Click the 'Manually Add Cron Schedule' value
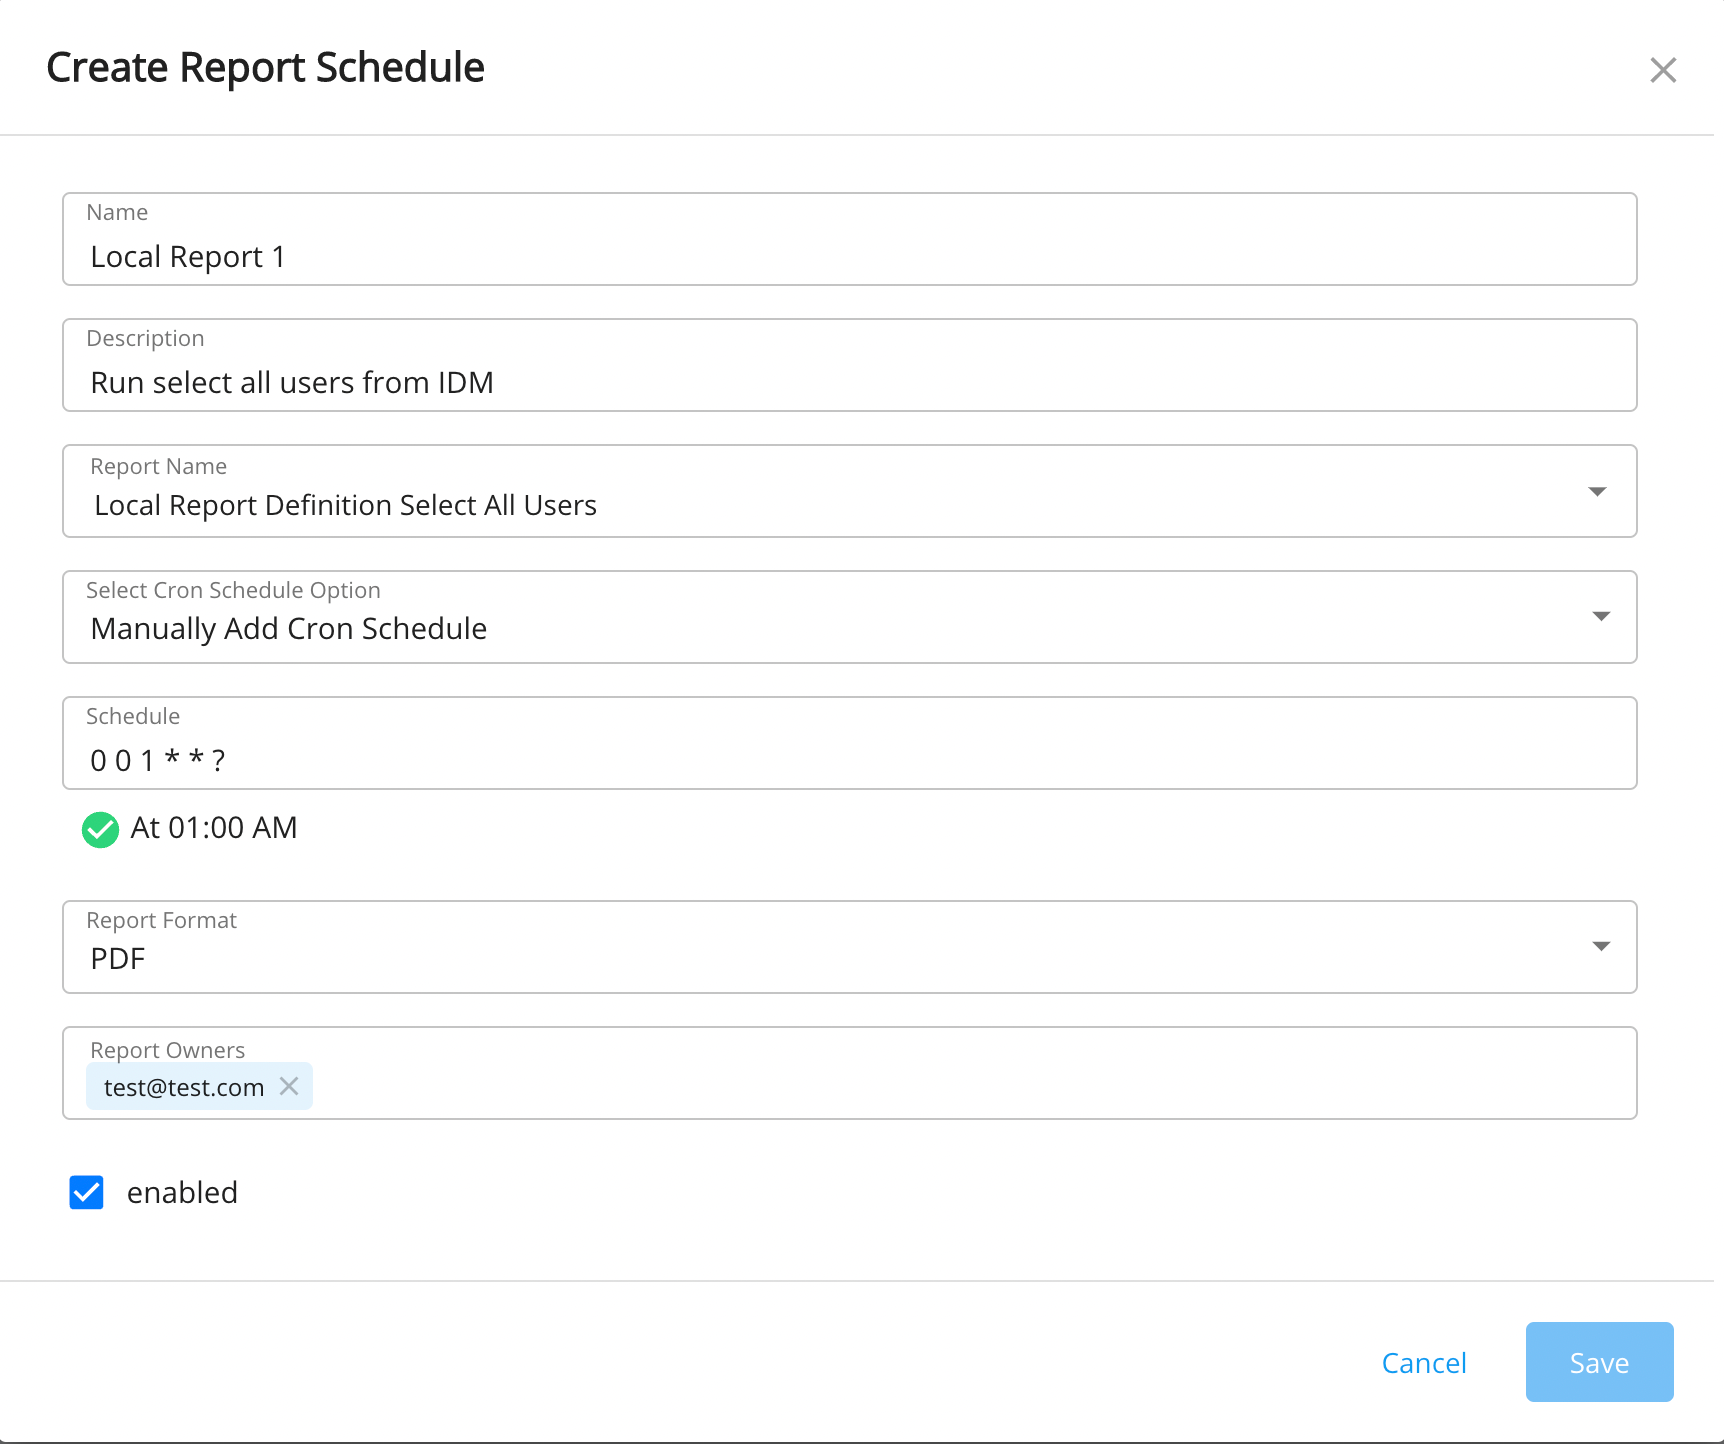This screenshot has width=1724, height=1444. click(x=288, y=628)
